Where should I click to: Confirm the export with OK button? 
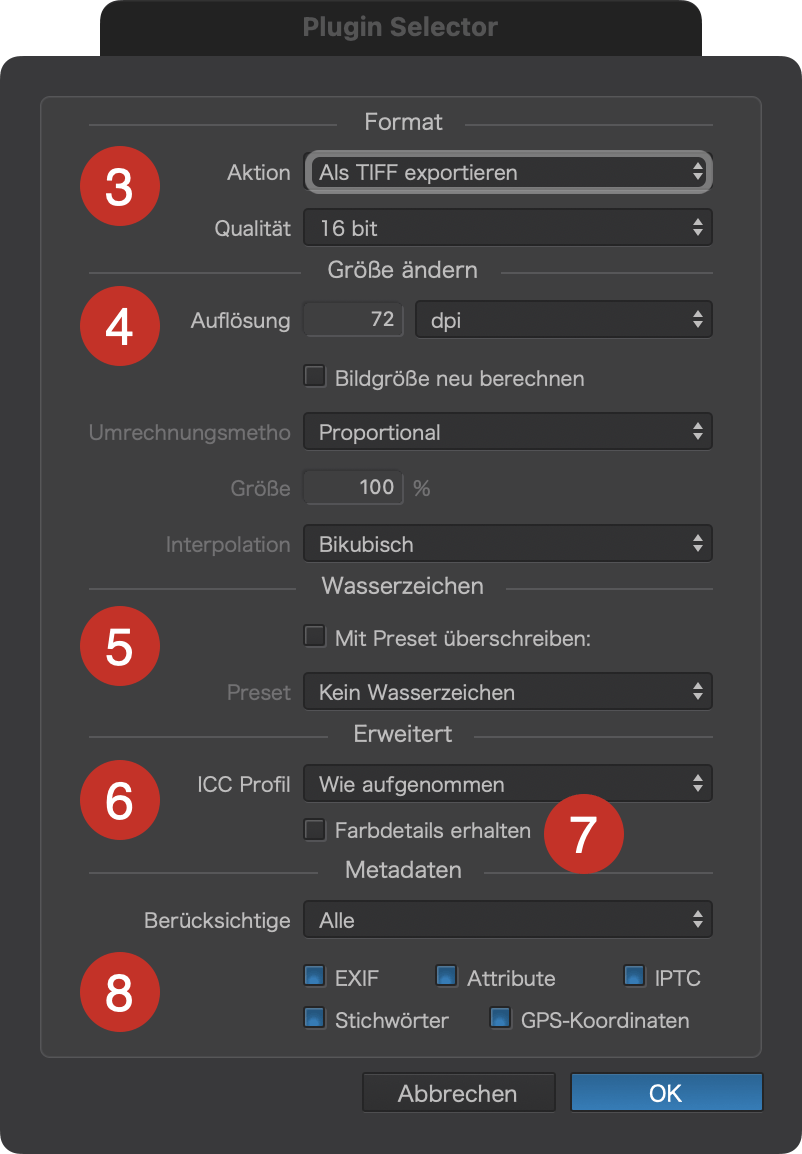pyautogui.click(x=667, y=1092)
